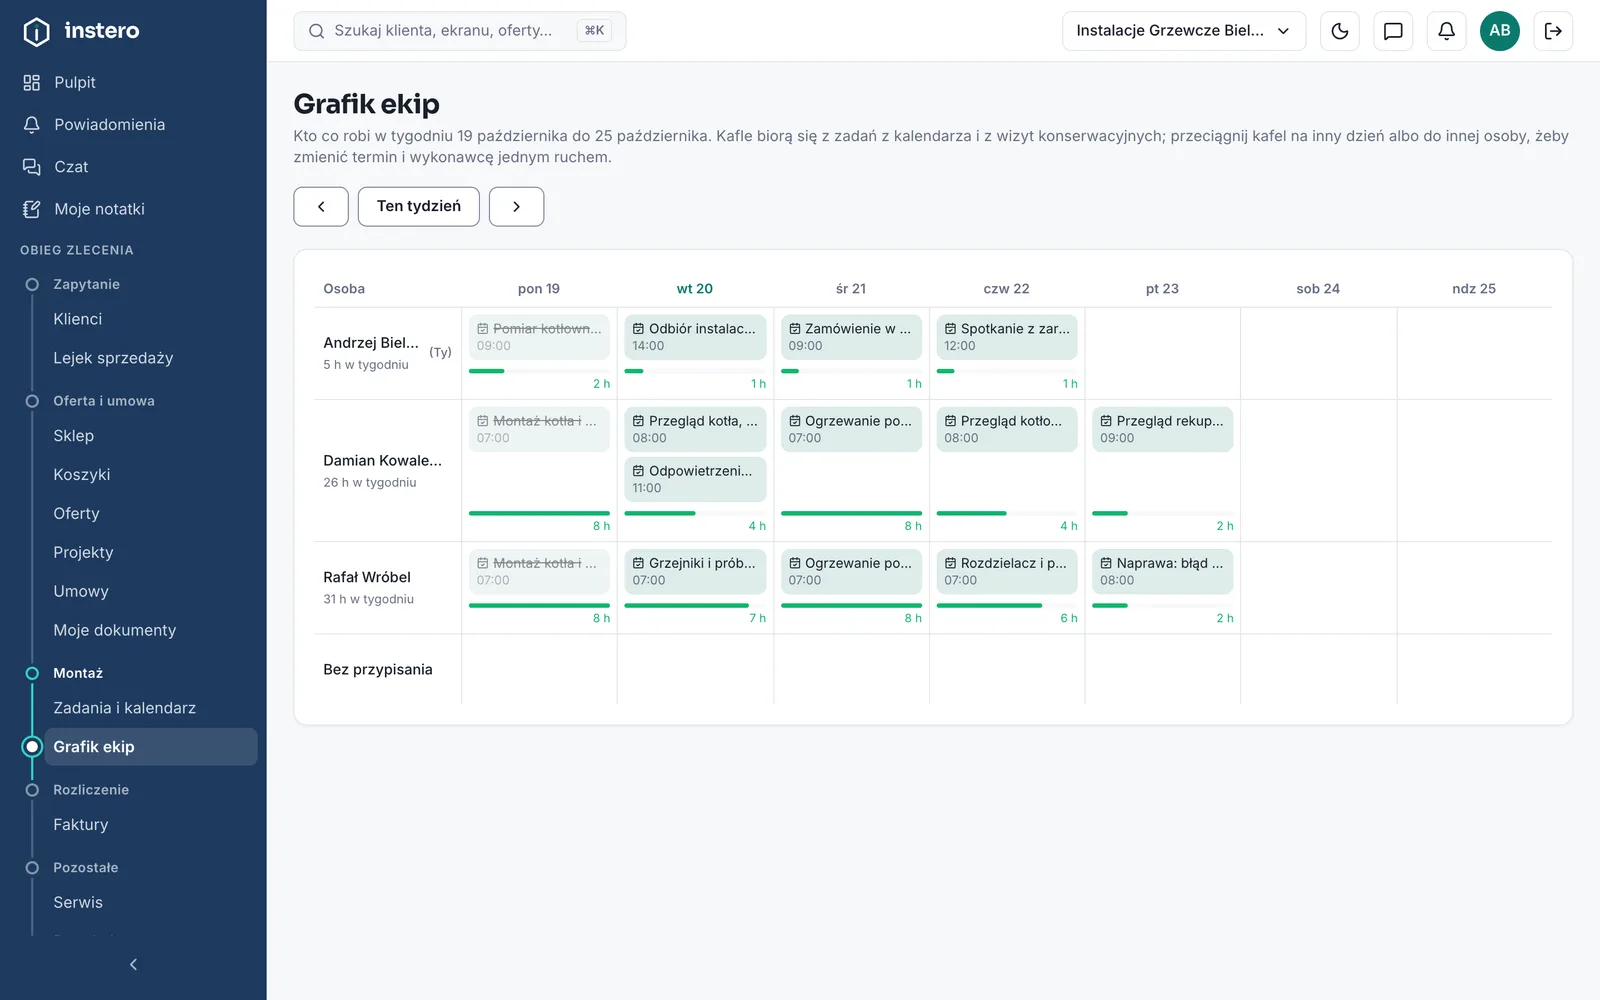Click the instero logo icon
The image size is (1600, 1000).
(x=36, y=31)
